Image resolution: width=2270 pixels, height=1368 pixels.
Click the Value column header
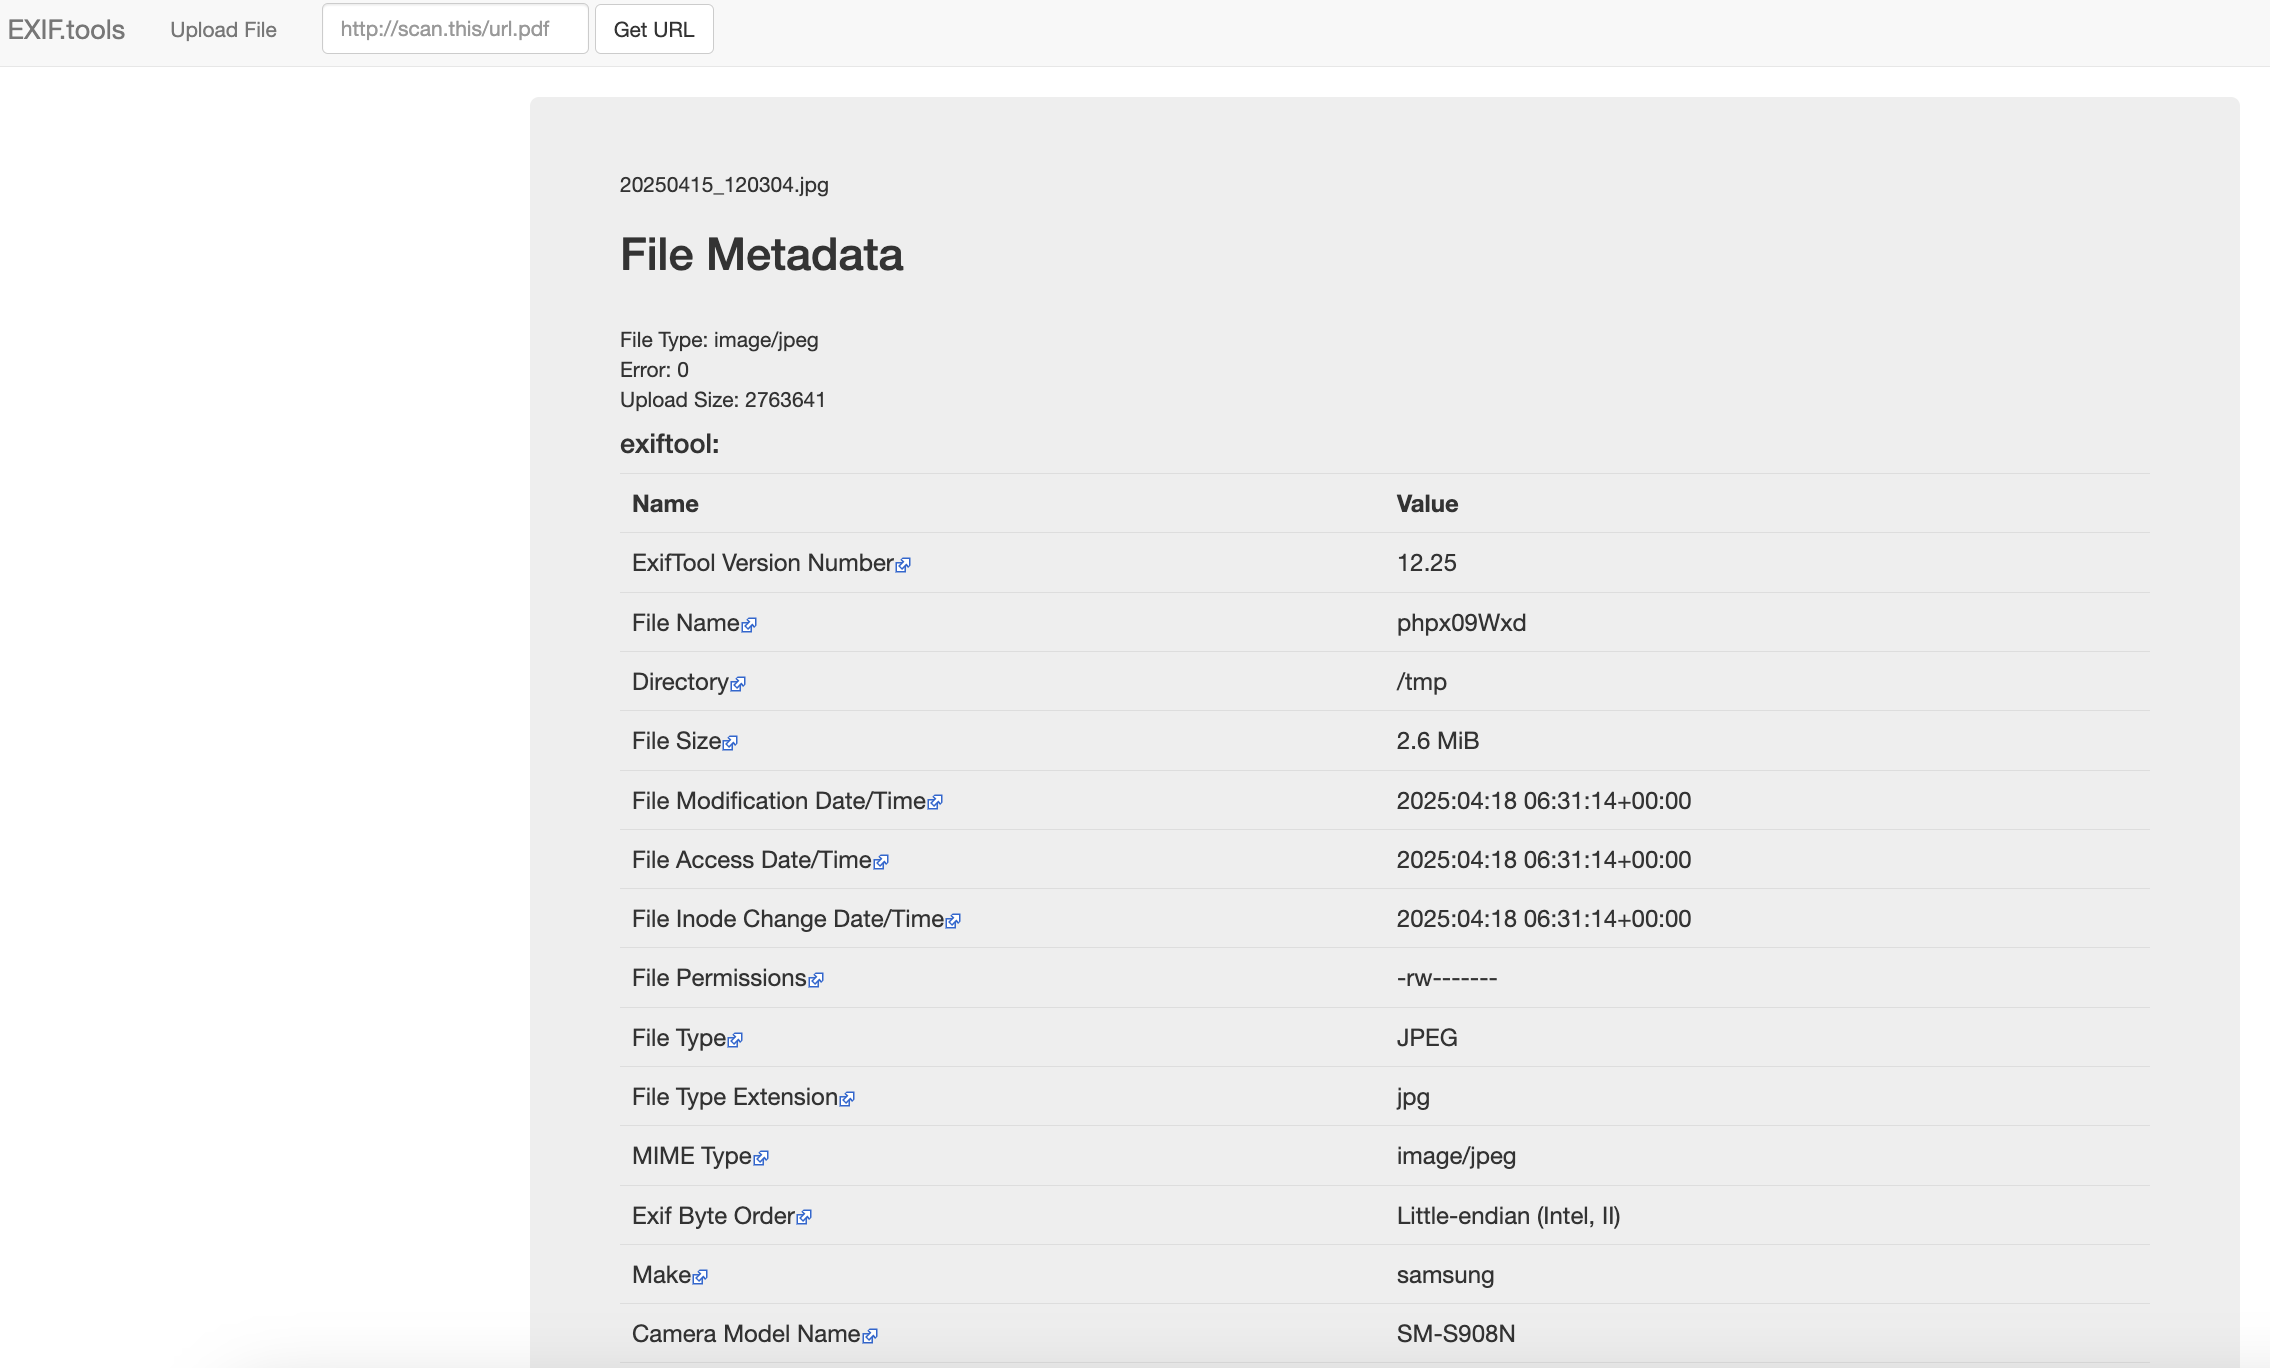click(1427, 504)
